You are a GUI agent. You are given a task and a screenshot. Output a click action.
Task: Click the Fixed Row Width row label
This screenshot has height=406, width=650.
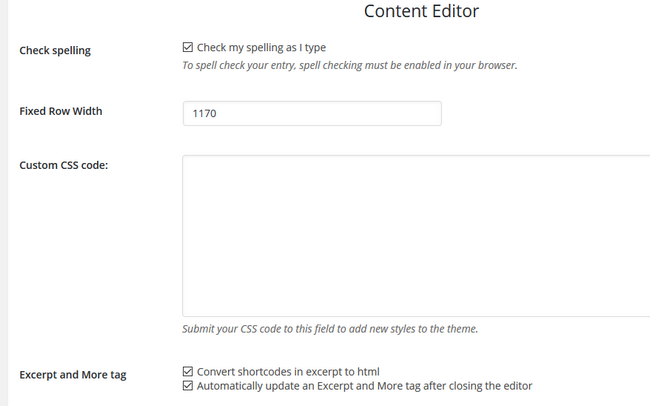tap(61, 111)
